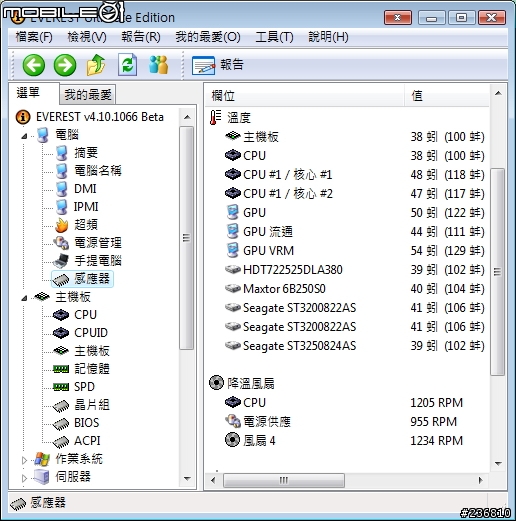Click the tree panel scroll-down arrow

187,479
